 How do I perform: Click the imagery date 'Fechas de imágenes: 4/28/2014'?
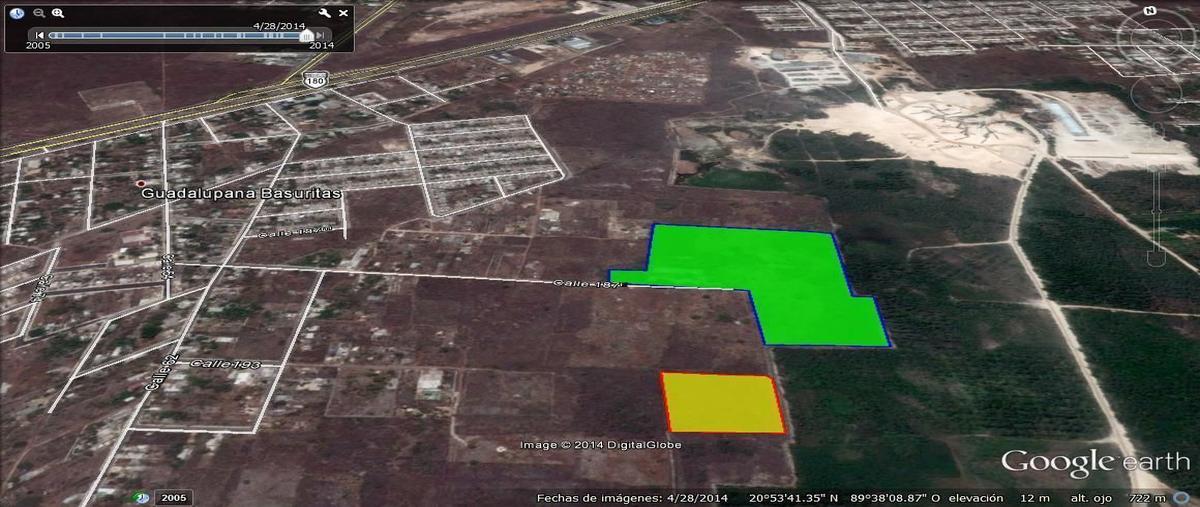click(x=632, y=498)
